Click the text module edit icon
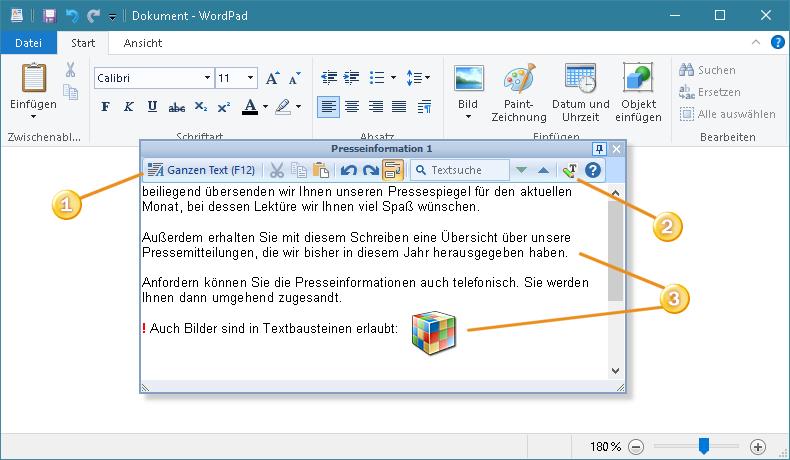The height and width of the screenshot is (460, 790). click(570, 171)
